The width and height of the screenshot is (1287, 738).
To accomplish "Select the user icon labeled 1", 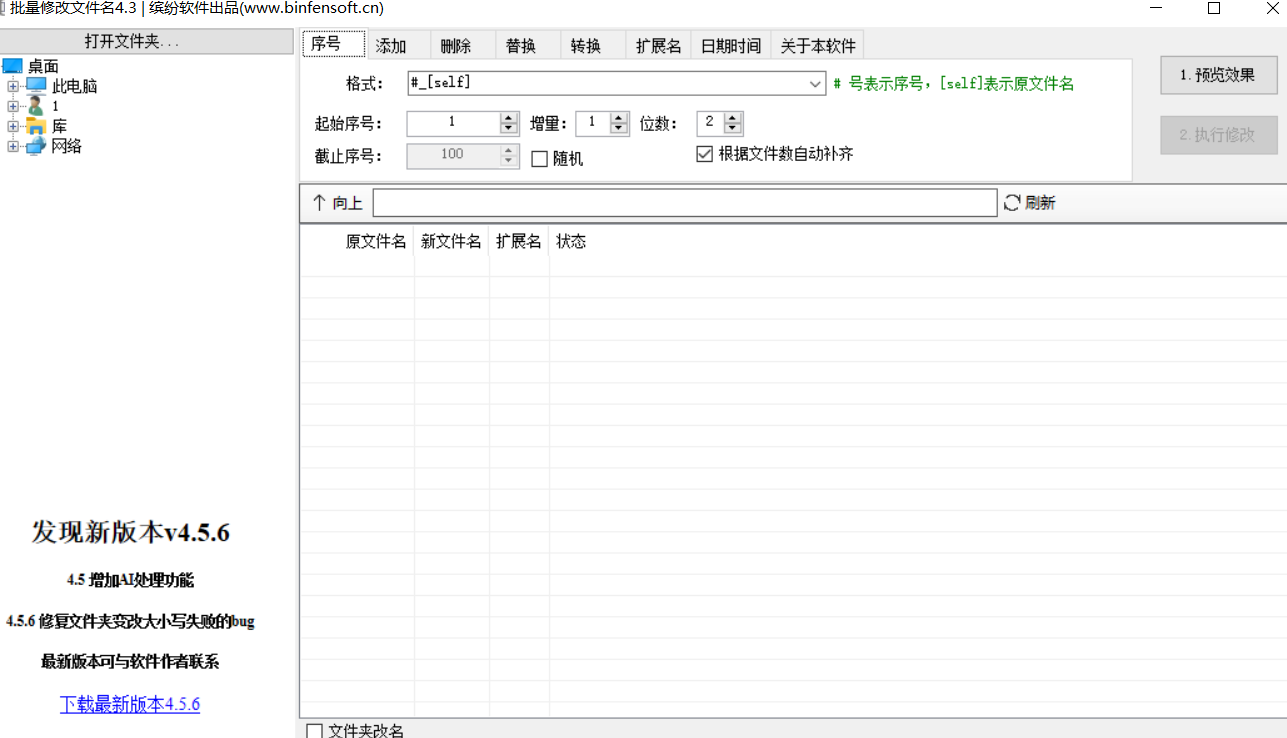I will (36, 105).
